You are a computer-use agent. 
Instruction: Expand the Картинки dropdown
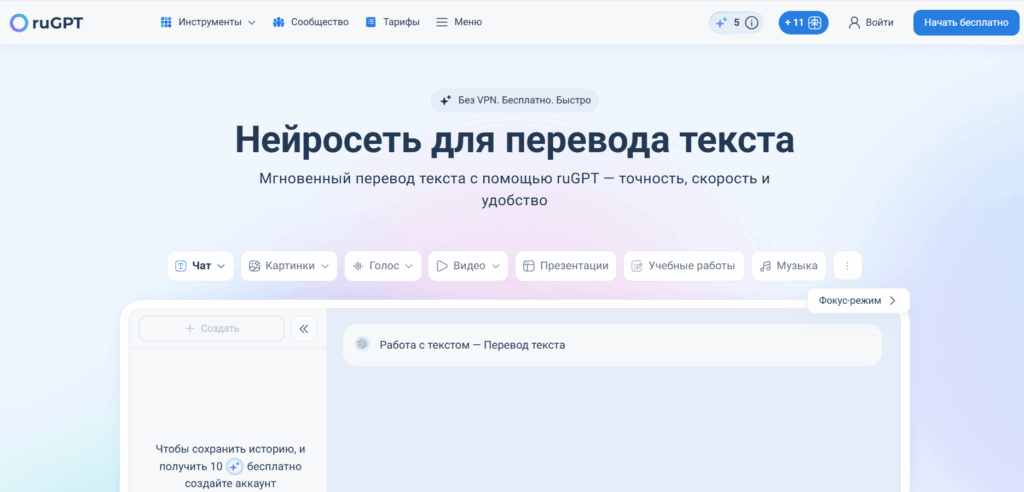(289, 266)
